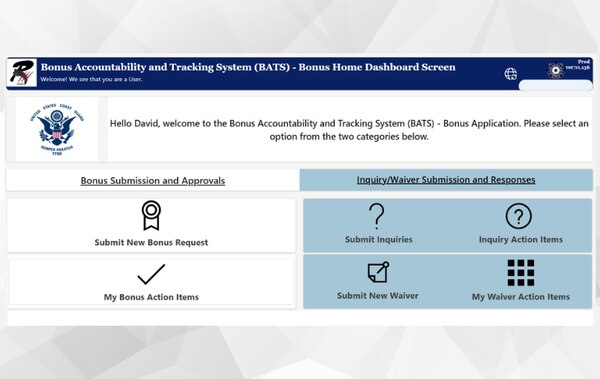View the My Waiver Action Items label
The width and height of the screenshot is (600, 379).
521,297
